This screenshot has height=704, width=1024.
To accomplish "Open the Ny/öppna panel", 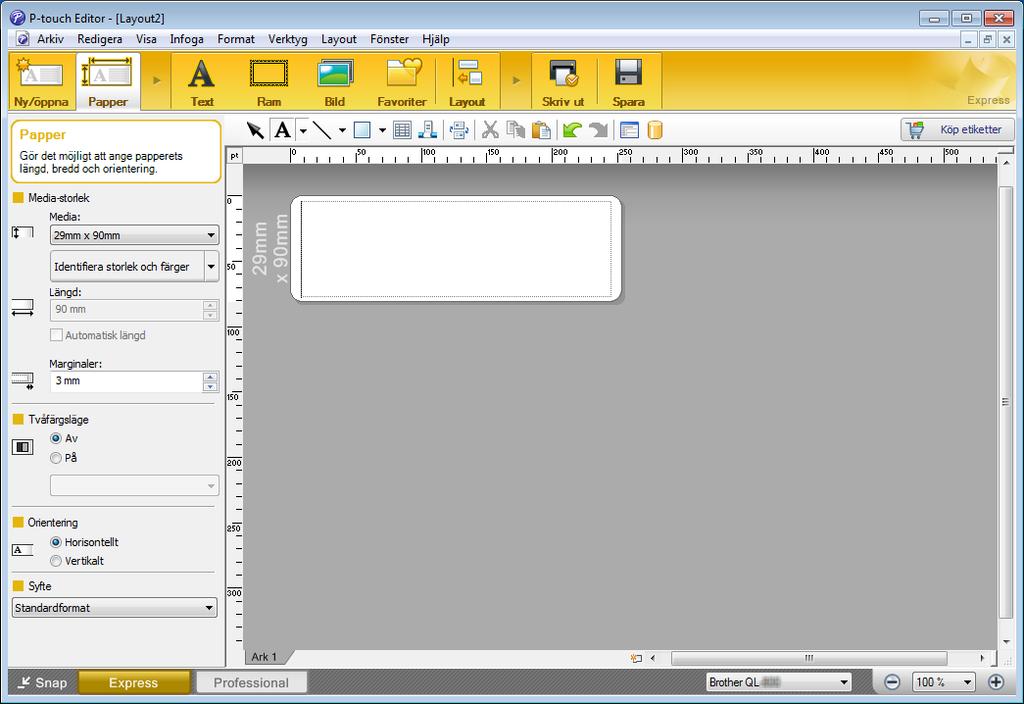I will (41, 81).
